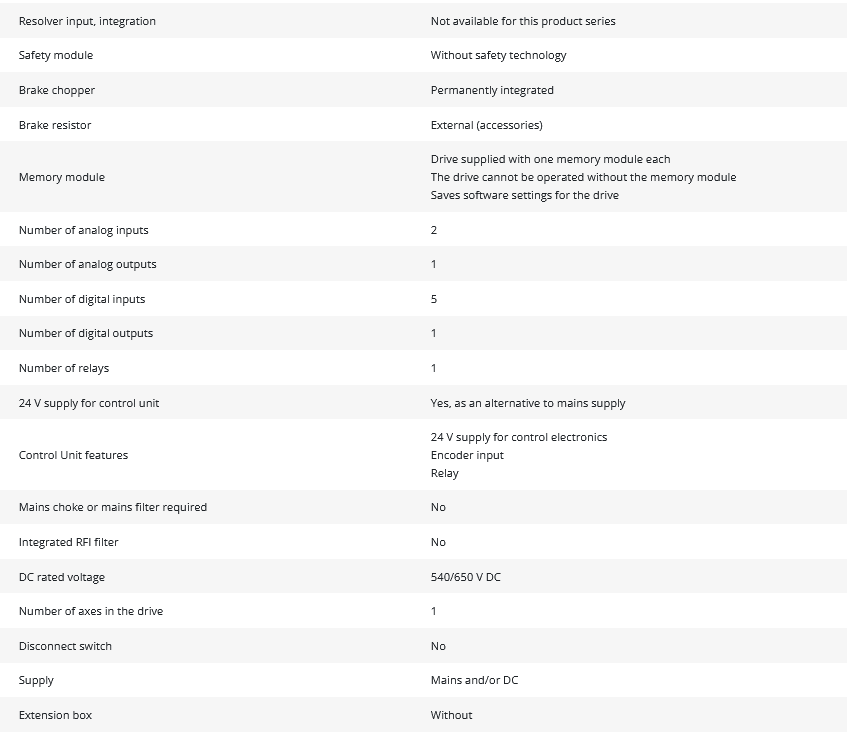Click the "External (accessories)" brake resistor value
The width and height of the screenshot is (849, 735).
click(x=486, y=125)
